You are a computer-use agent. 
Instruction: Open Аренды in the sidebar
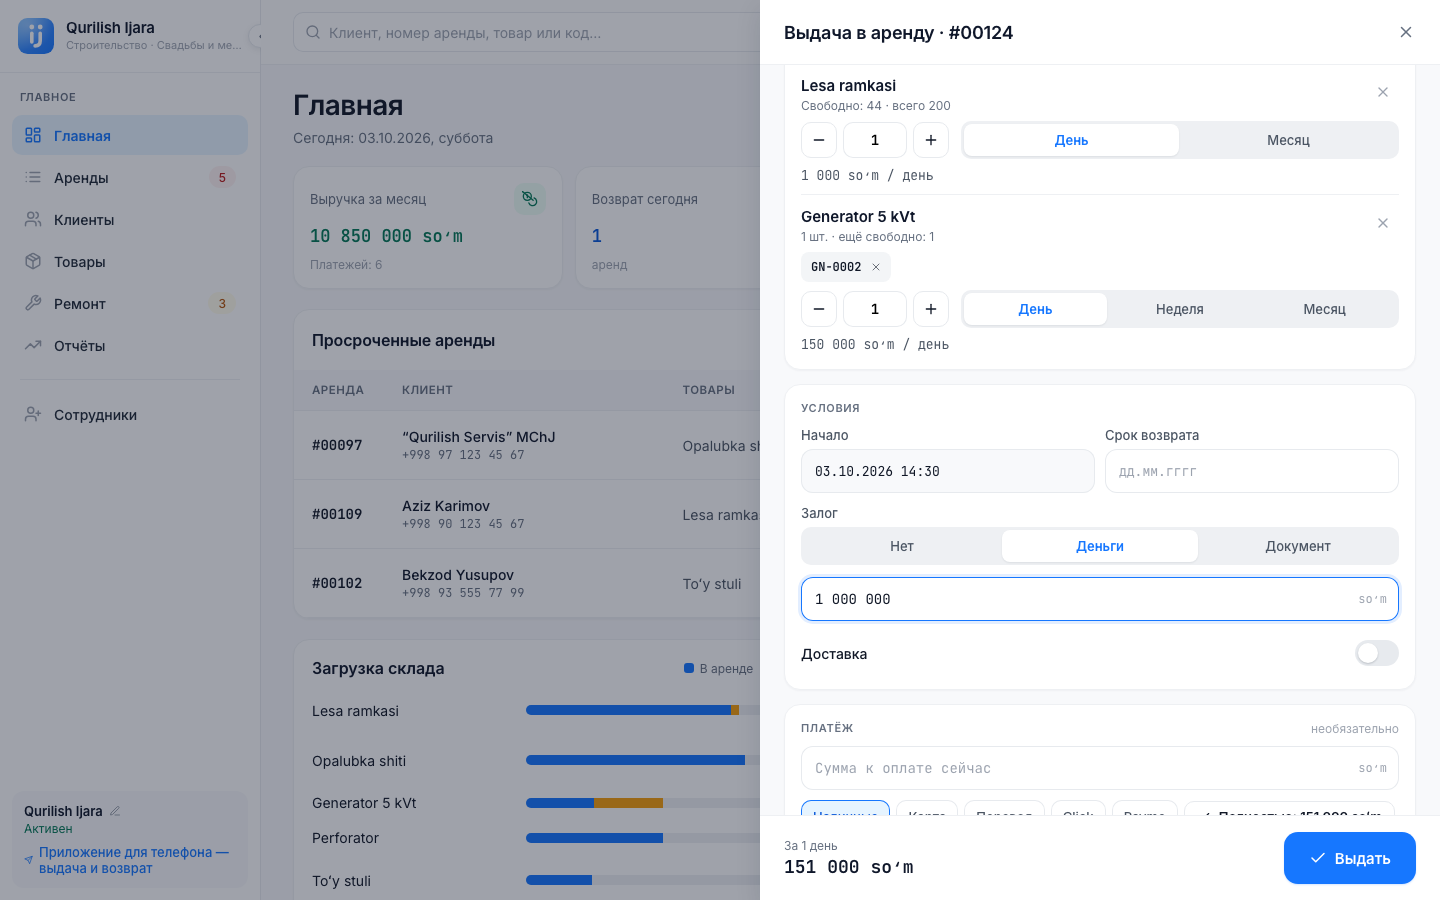(x=130, y=177)
